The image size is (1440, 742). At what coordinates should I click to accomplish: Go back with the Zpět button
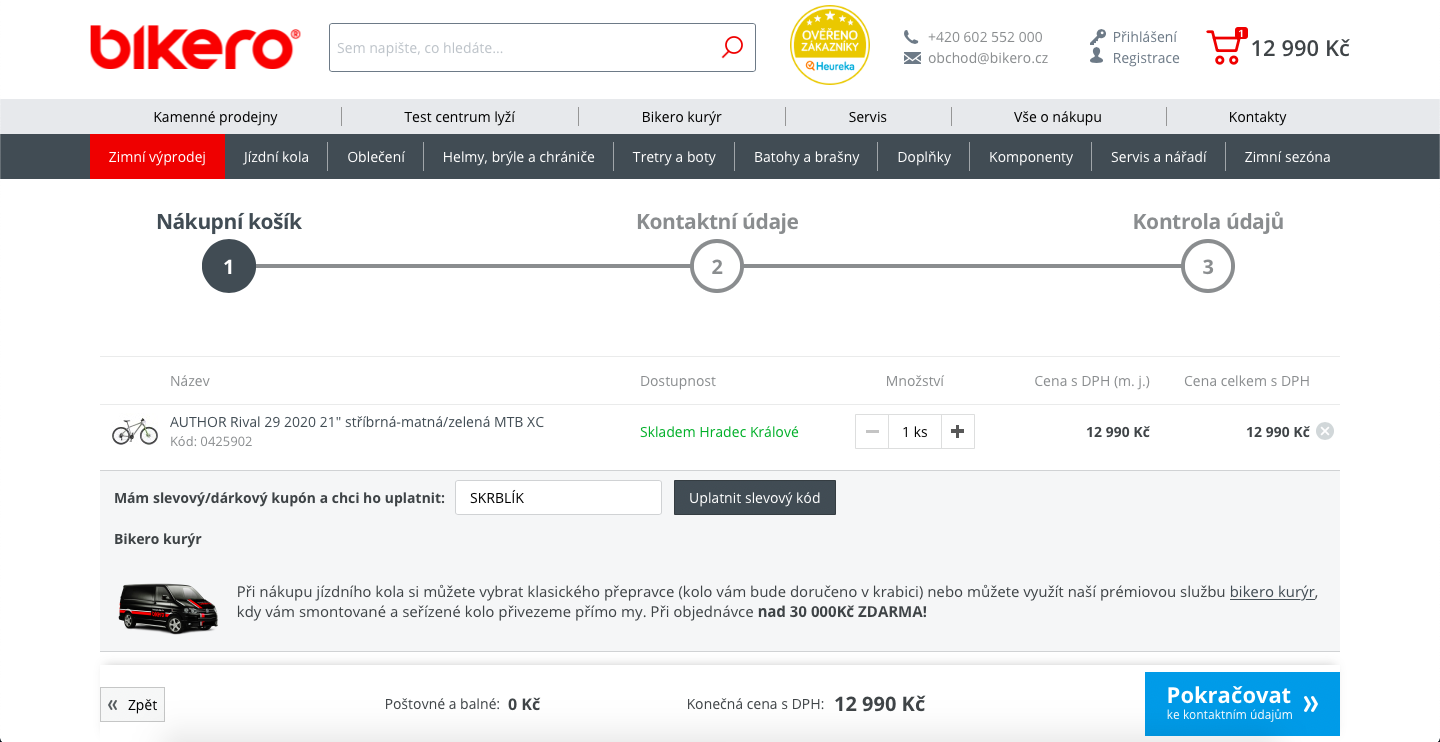click(x=133, y=705)
